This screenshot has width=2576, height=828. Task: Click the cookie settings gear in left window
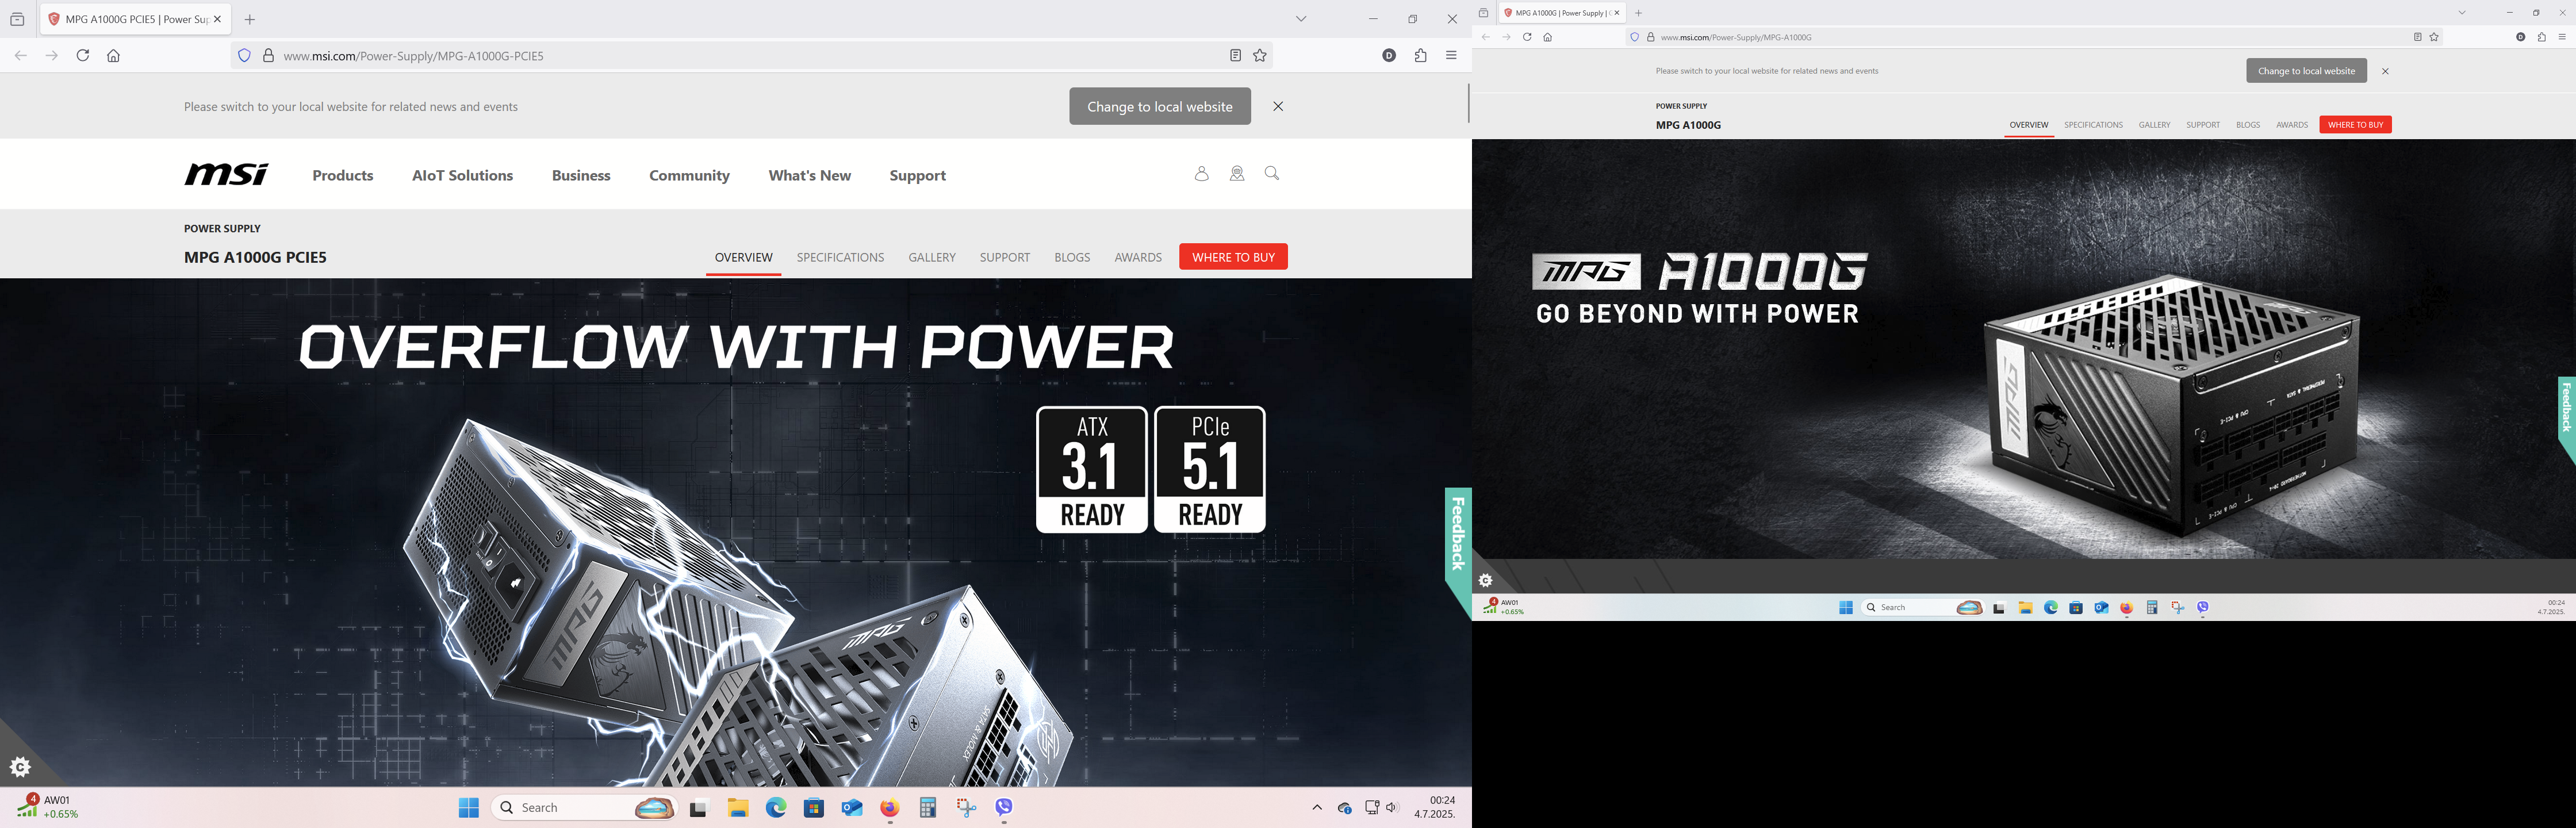[x=20, y=767]
